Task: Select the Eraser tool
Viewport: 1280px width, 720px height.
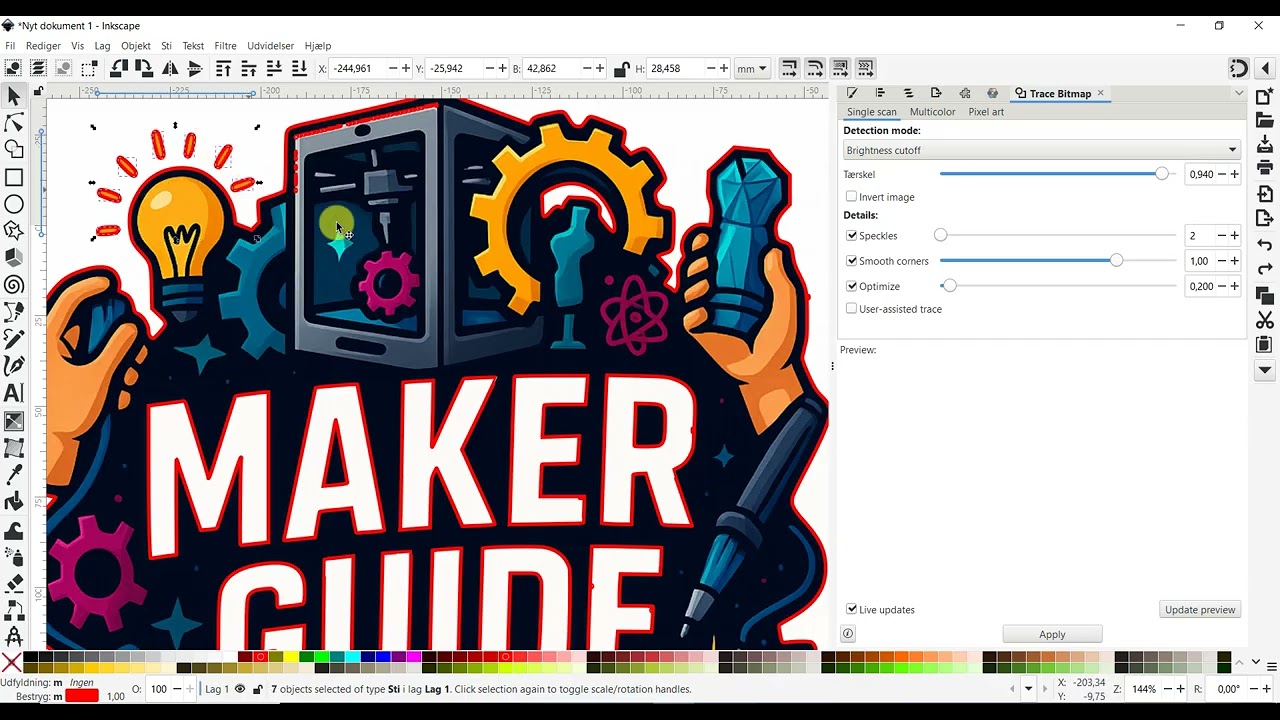Action: click(x=14, y=583)
